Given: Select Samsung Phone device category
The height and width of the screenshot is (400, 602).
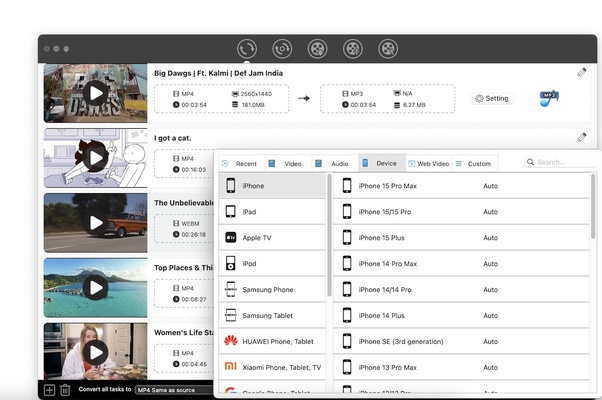Looking at the screenshot, I should tap(272, 289).
